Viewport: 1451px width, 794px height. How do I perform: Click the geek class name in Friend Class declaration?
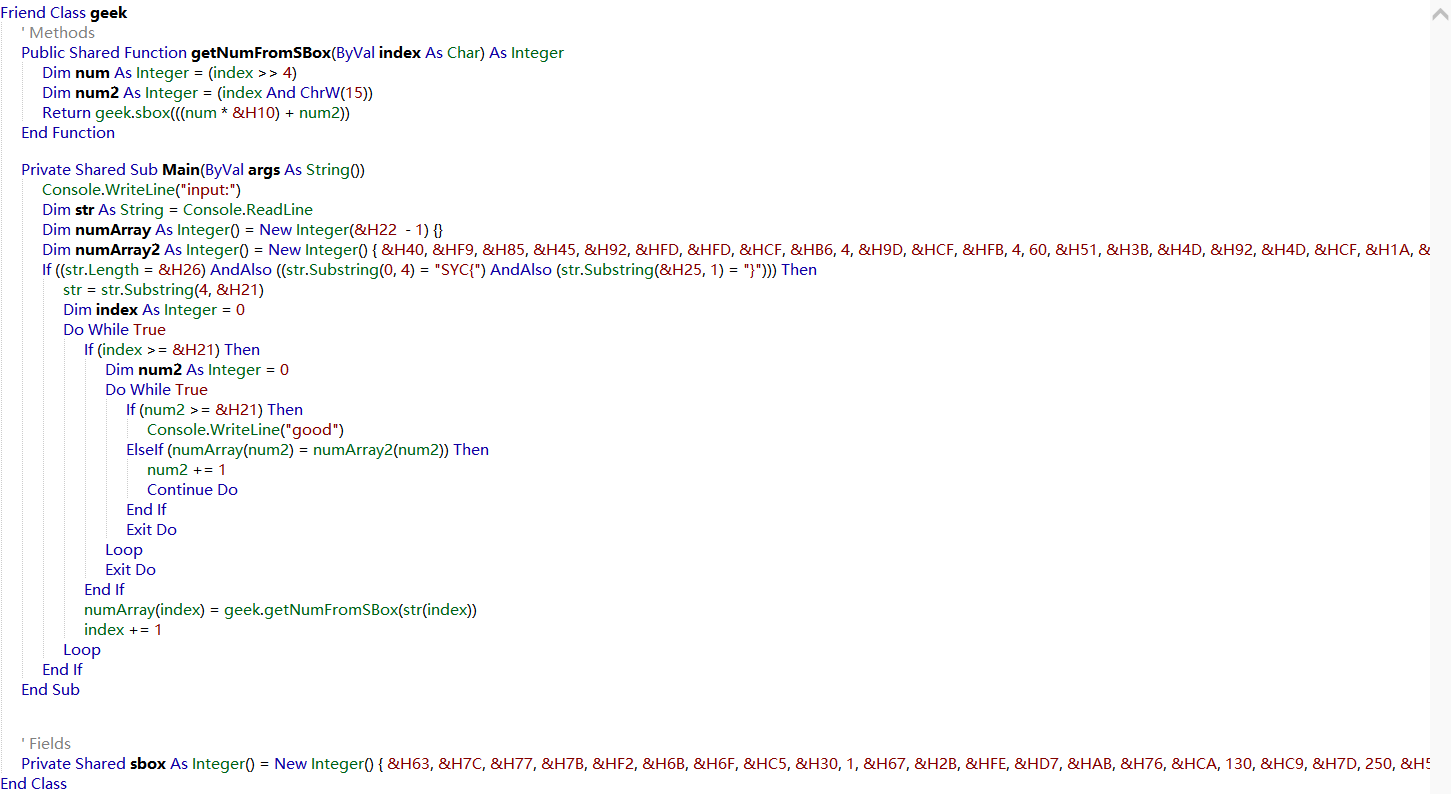(108, 13)
